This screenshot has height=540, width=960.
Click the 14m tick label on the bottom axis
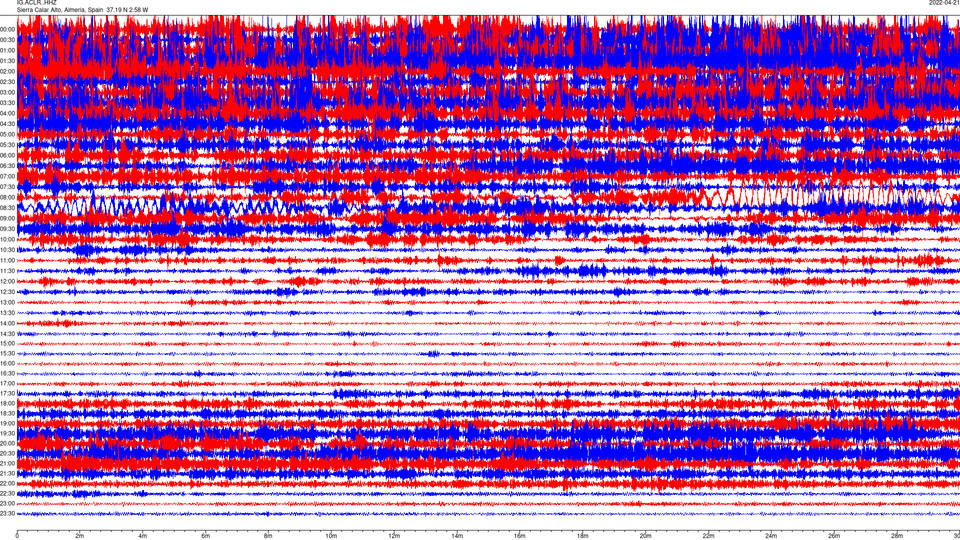[x=457, y=535]
